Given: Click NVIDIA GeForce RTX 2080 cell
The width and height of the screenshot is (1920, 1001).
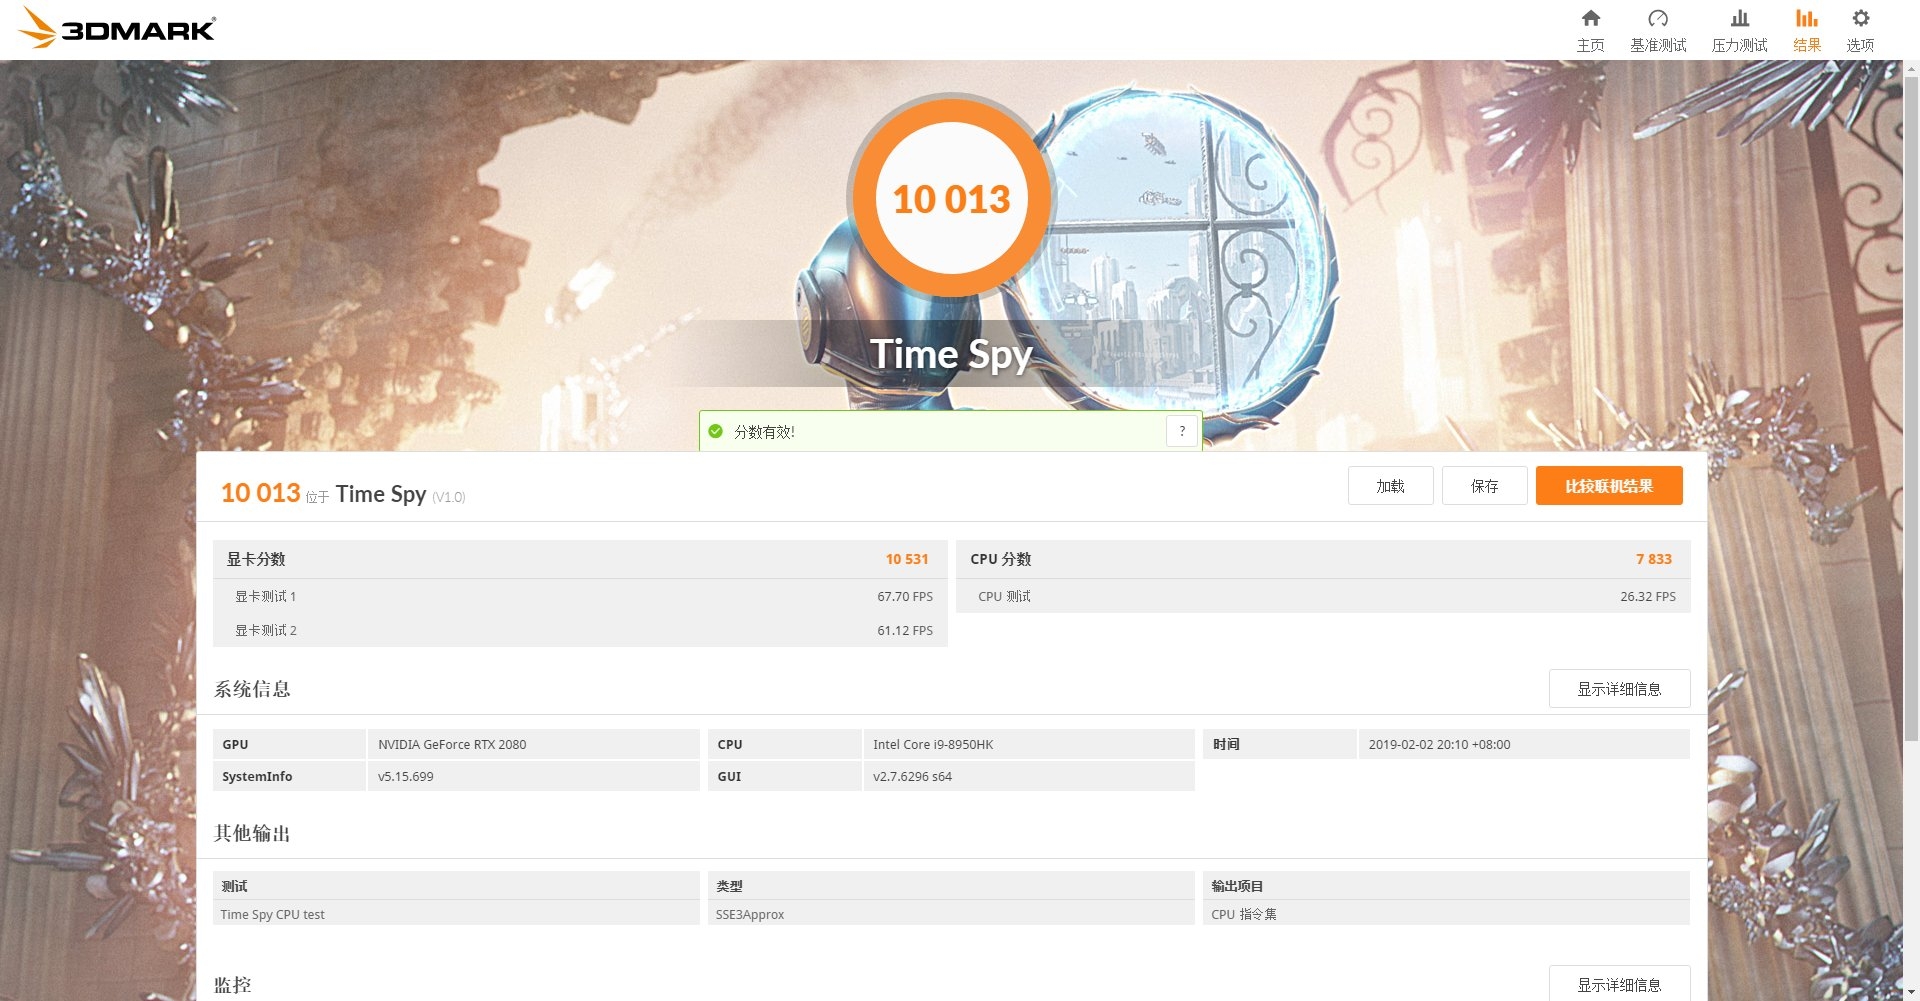Looking at the screenshot, I should [x=534, y=744].
